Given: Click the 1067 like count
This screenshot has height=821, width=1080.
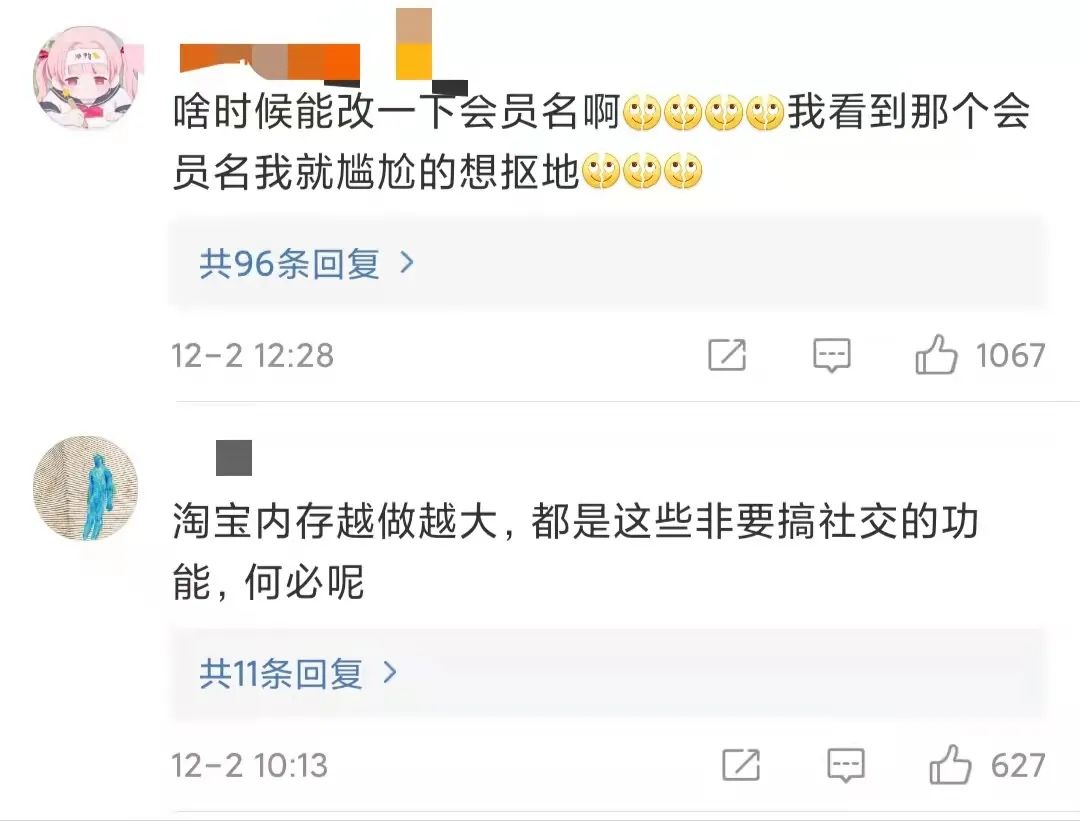Looking at the screenshot, I should (1010, 355).
